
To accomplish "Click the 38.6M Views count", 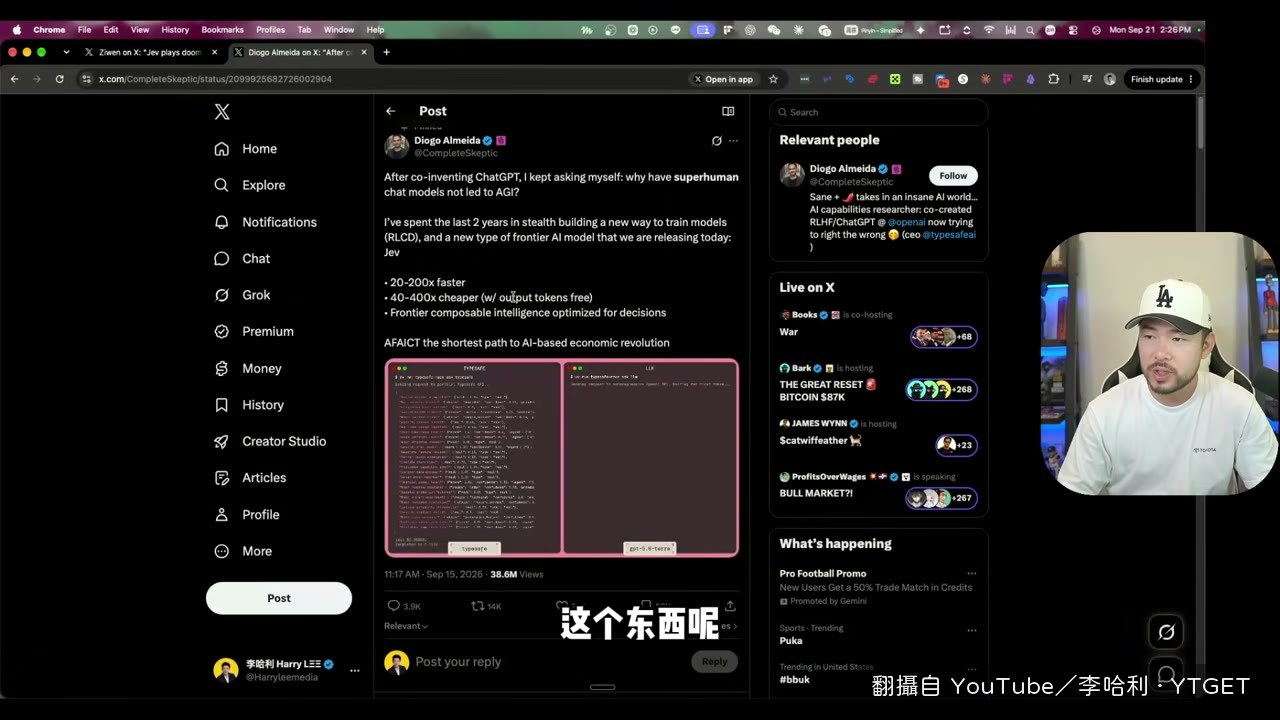I will (517, 575).
